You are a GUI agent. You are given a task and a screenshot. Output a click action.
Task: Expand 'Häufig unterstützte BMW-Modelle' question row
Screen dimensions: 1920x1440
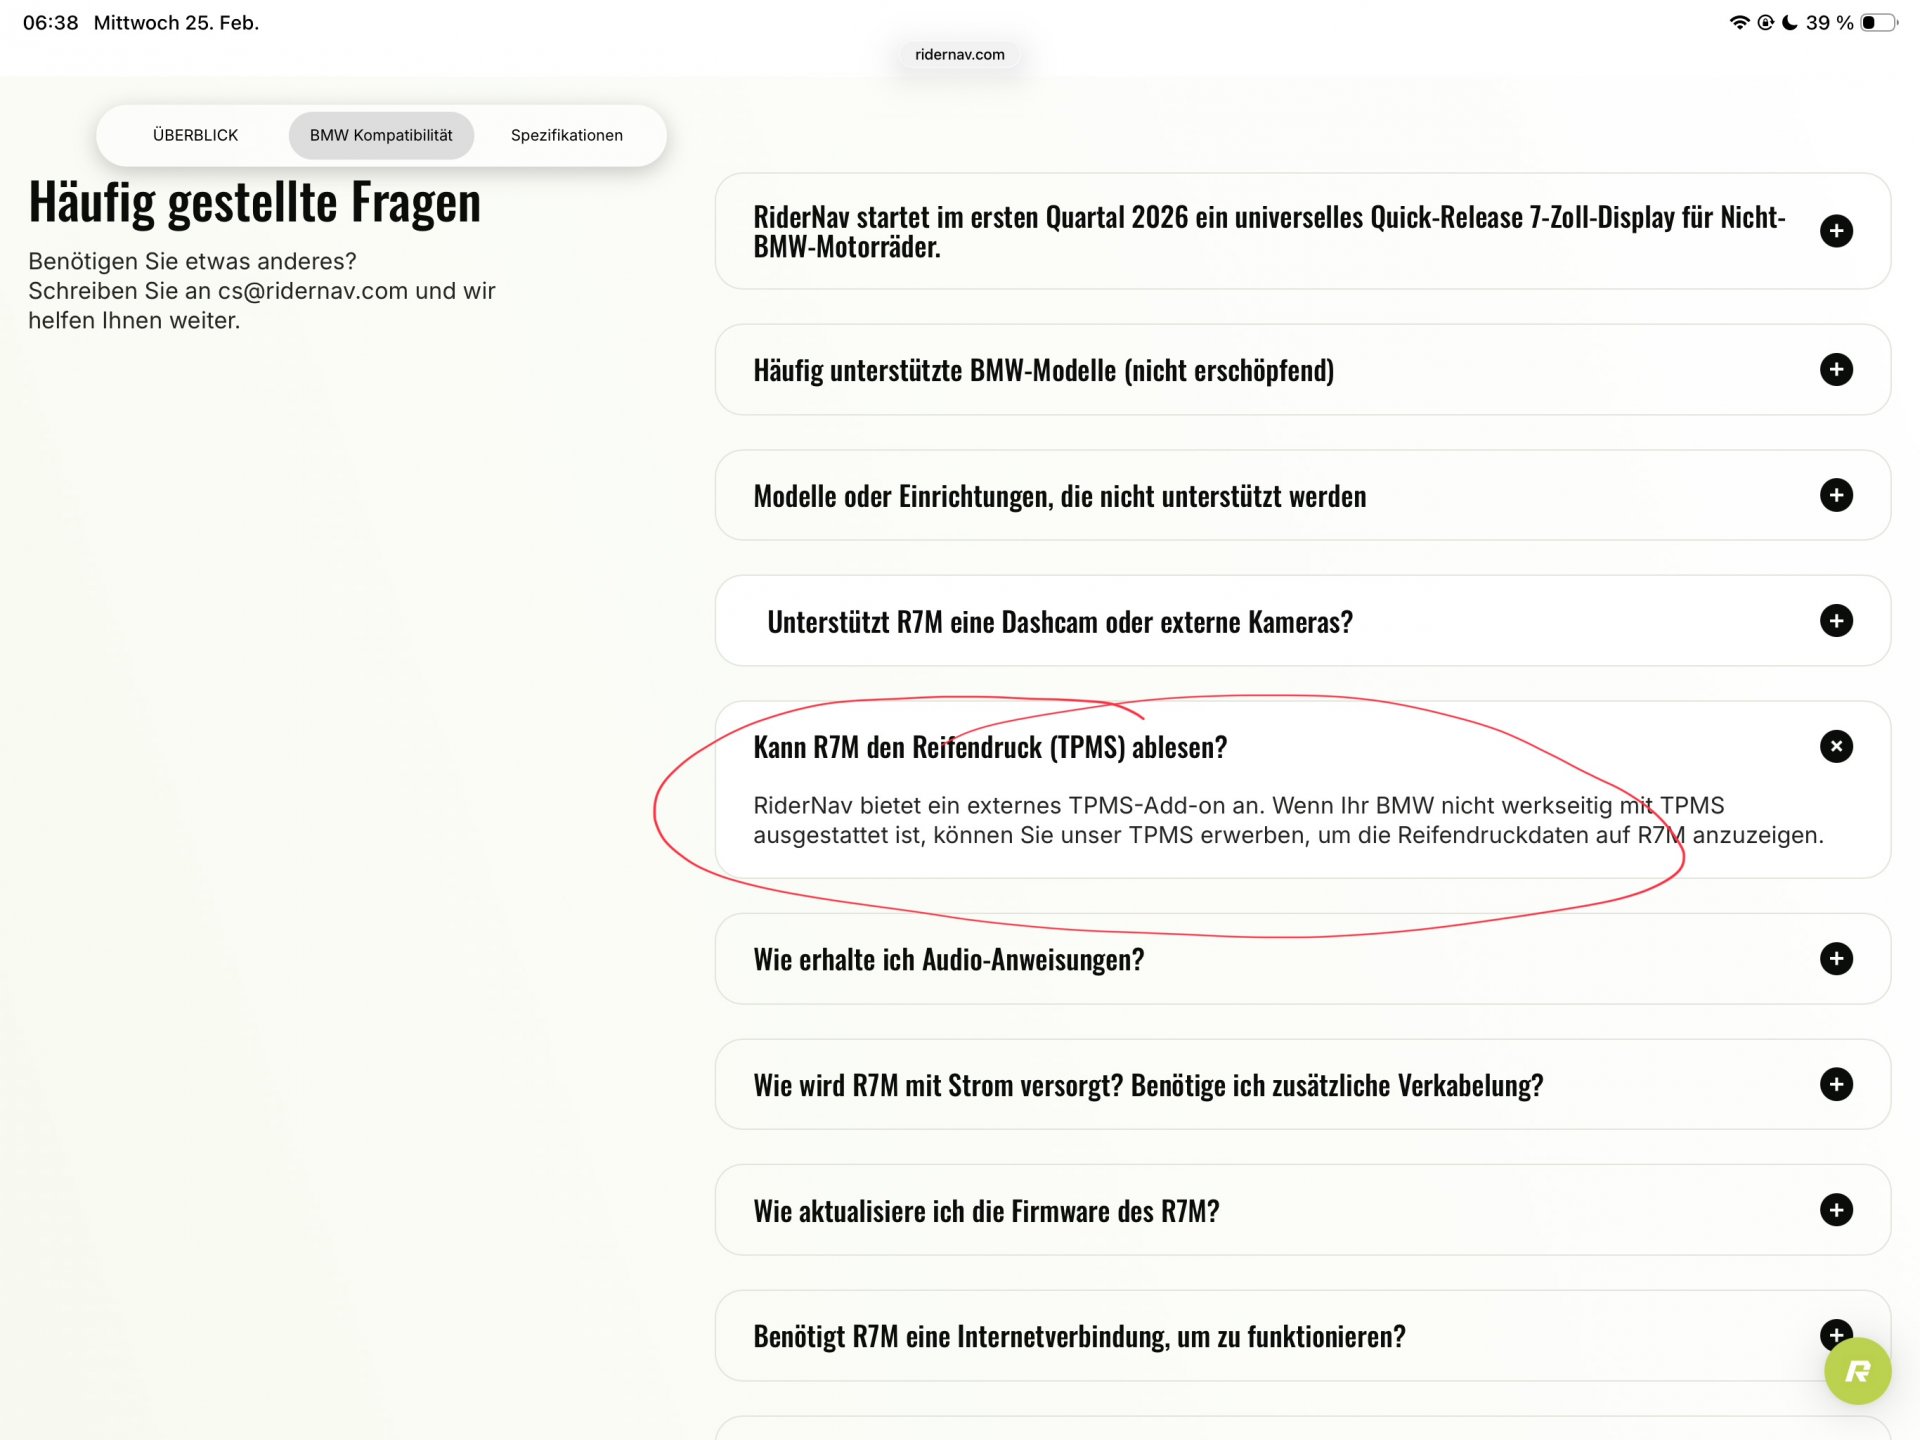click(x=1043, y=371)
